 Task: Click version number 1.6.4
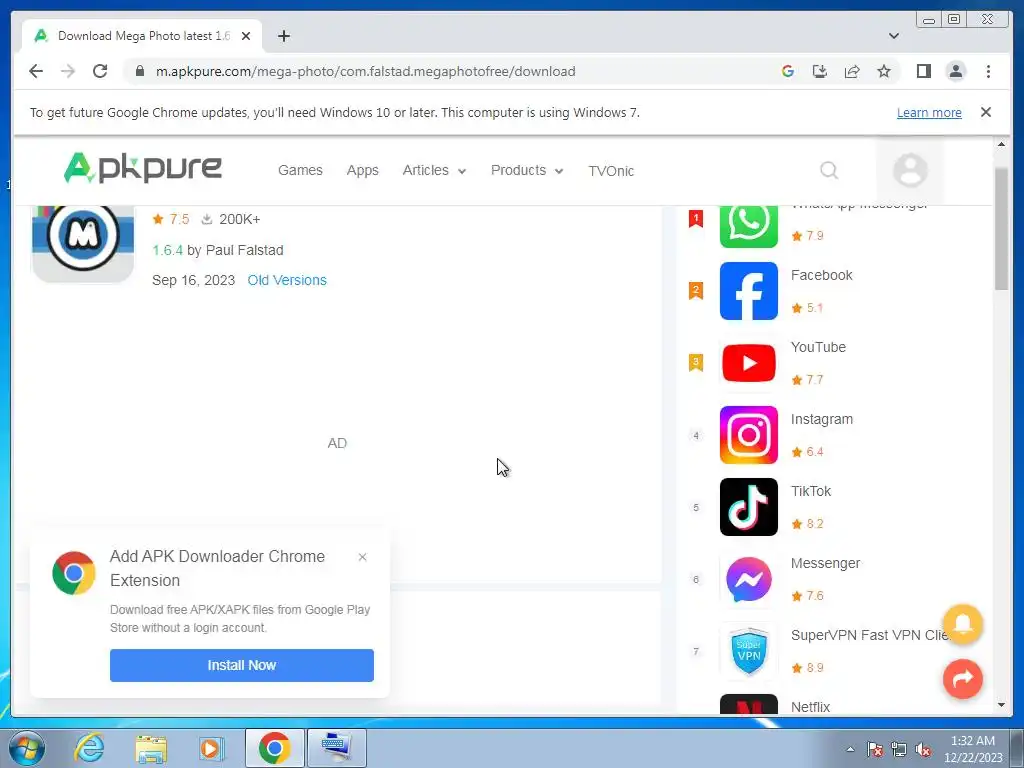(167, 250)
